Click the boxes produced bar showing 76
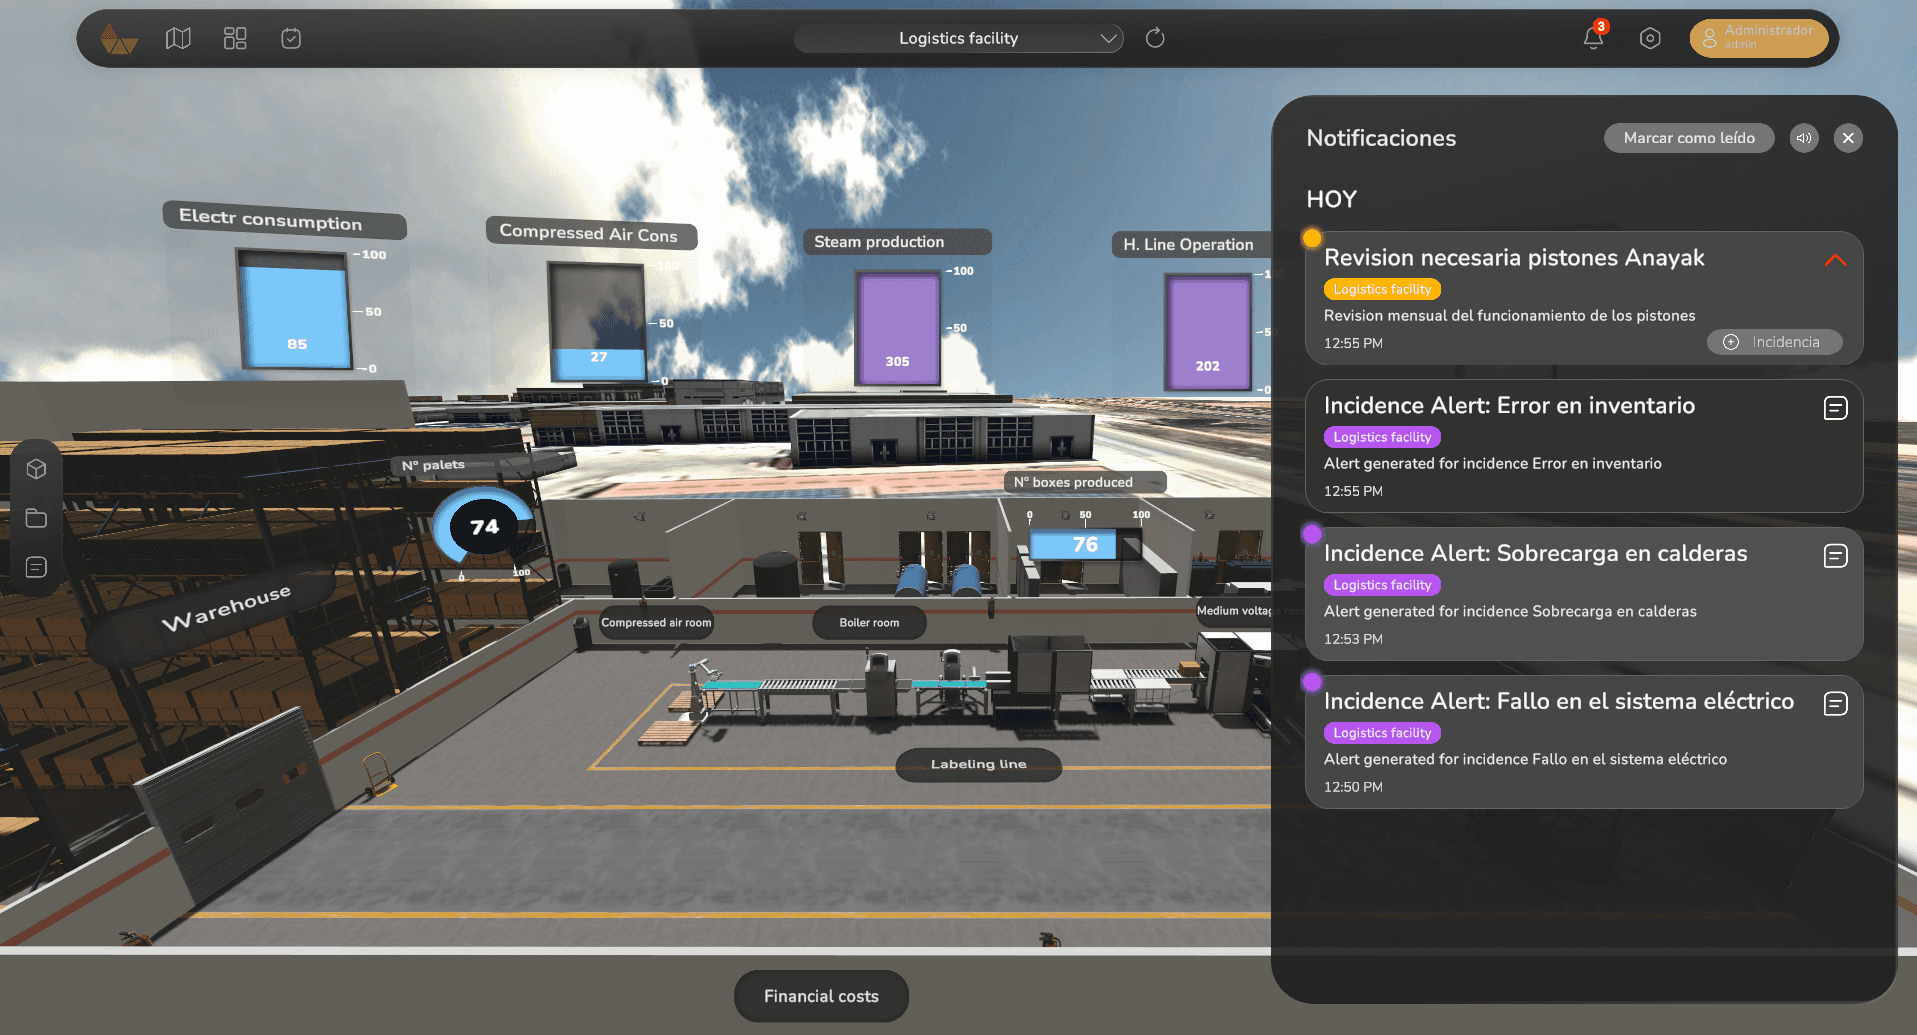 click(x=1085, y=545)
